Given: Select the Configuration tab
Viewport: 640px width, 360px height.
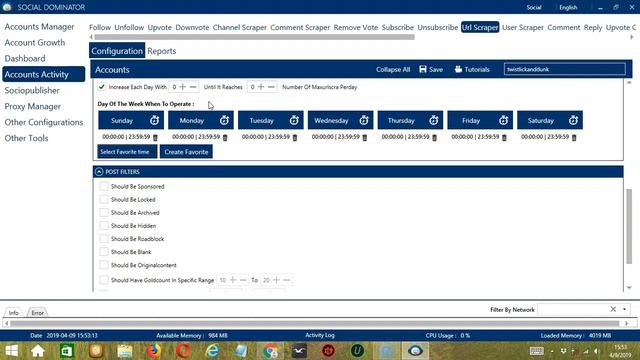Looking at the screenshot, I should click(x=117, y=51).
